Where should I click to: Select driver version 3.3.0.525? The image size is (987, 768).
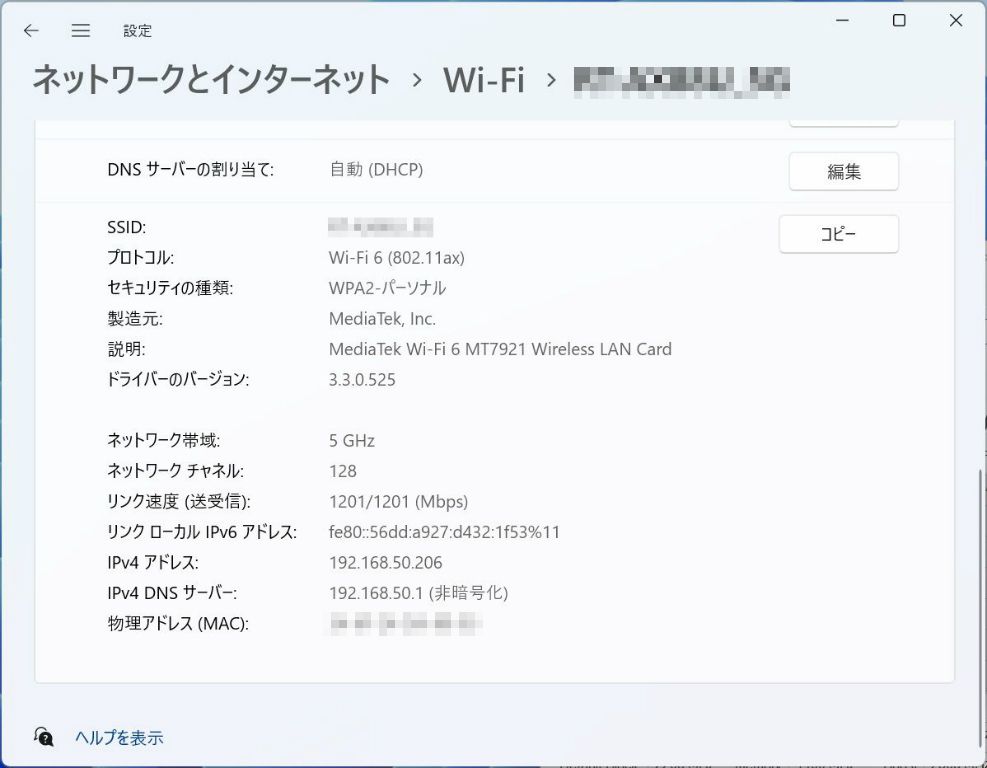(x=362, y=380)
